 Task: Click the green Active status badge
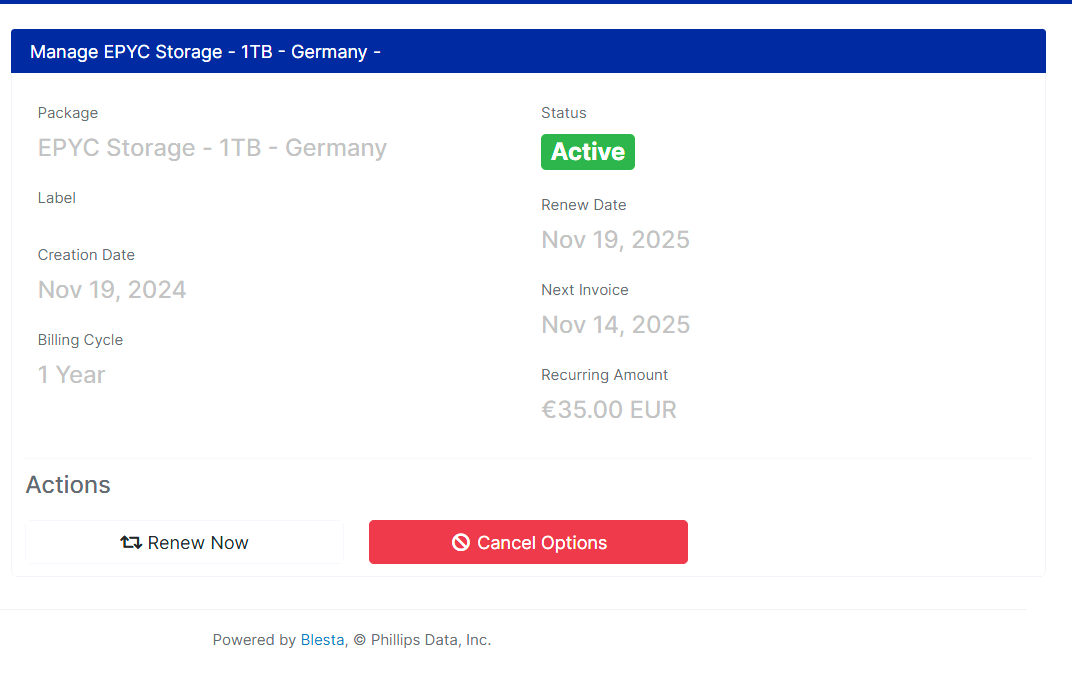(587, 152)
